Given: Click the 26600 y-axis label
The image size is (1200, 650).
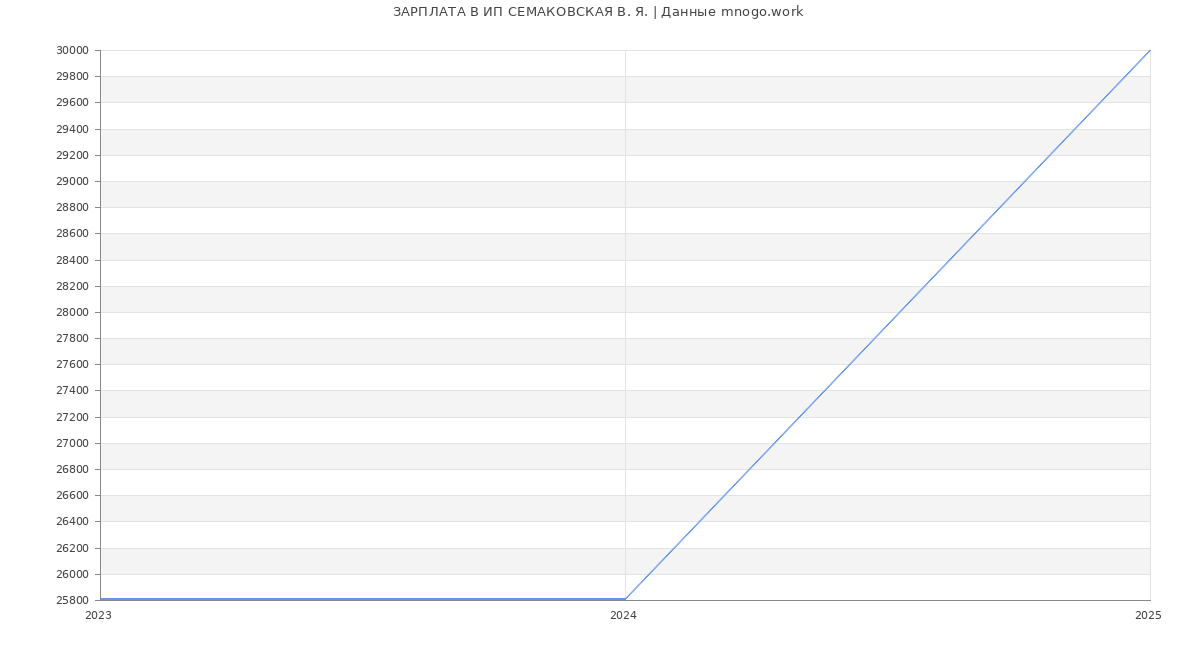Looking at the screenshot, I should [72, 496].
